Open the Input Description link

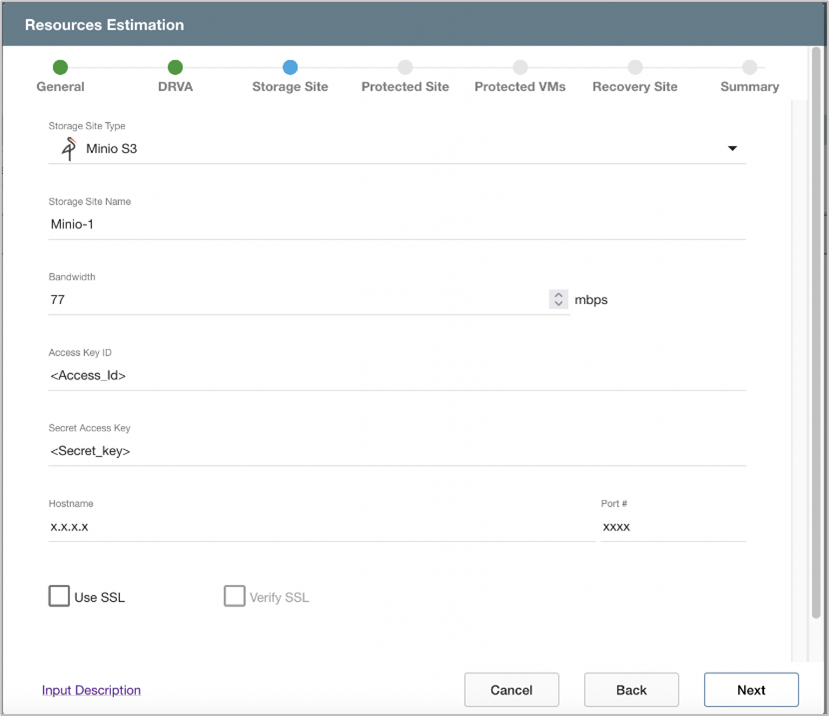(x=91, y=690)
